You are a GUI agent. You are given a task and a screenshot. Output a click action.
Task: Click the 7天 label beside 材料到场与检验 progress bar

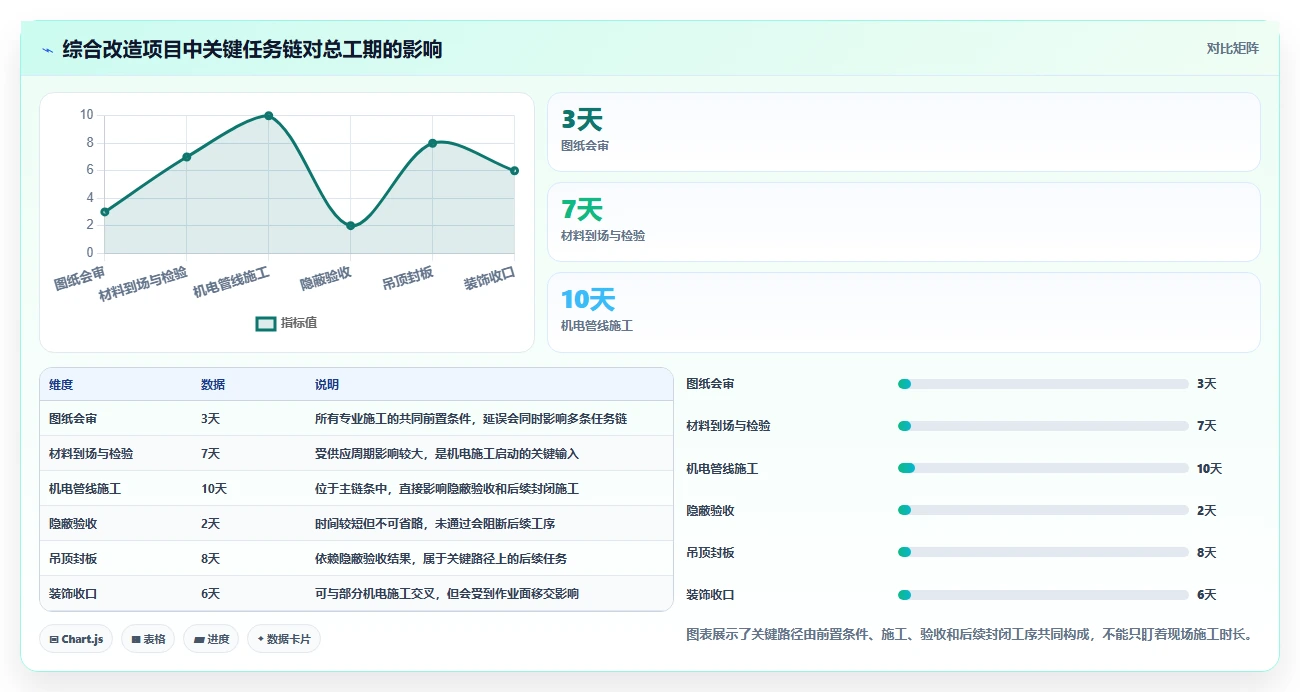point(1206,426)
